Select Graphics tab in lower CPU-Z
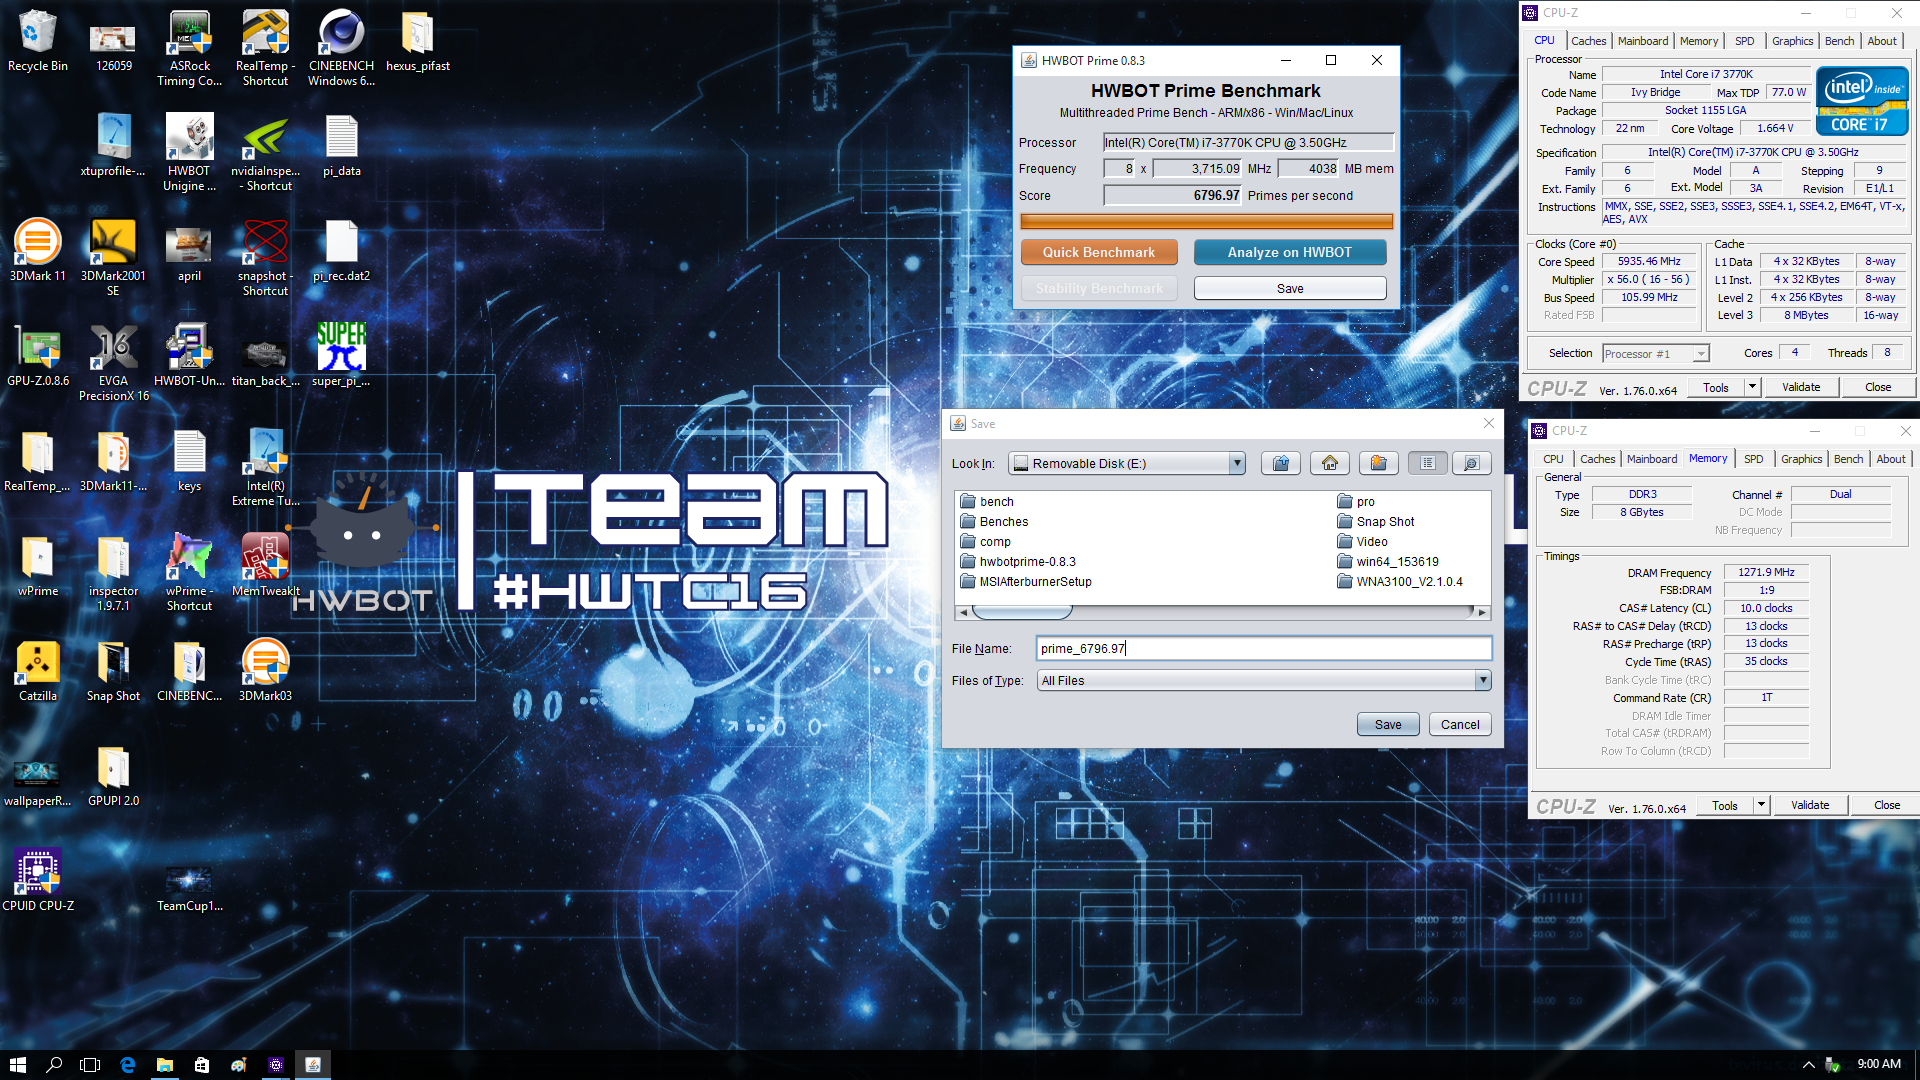Viewport: 1920px width, 1080px height. click(1801, 459)
